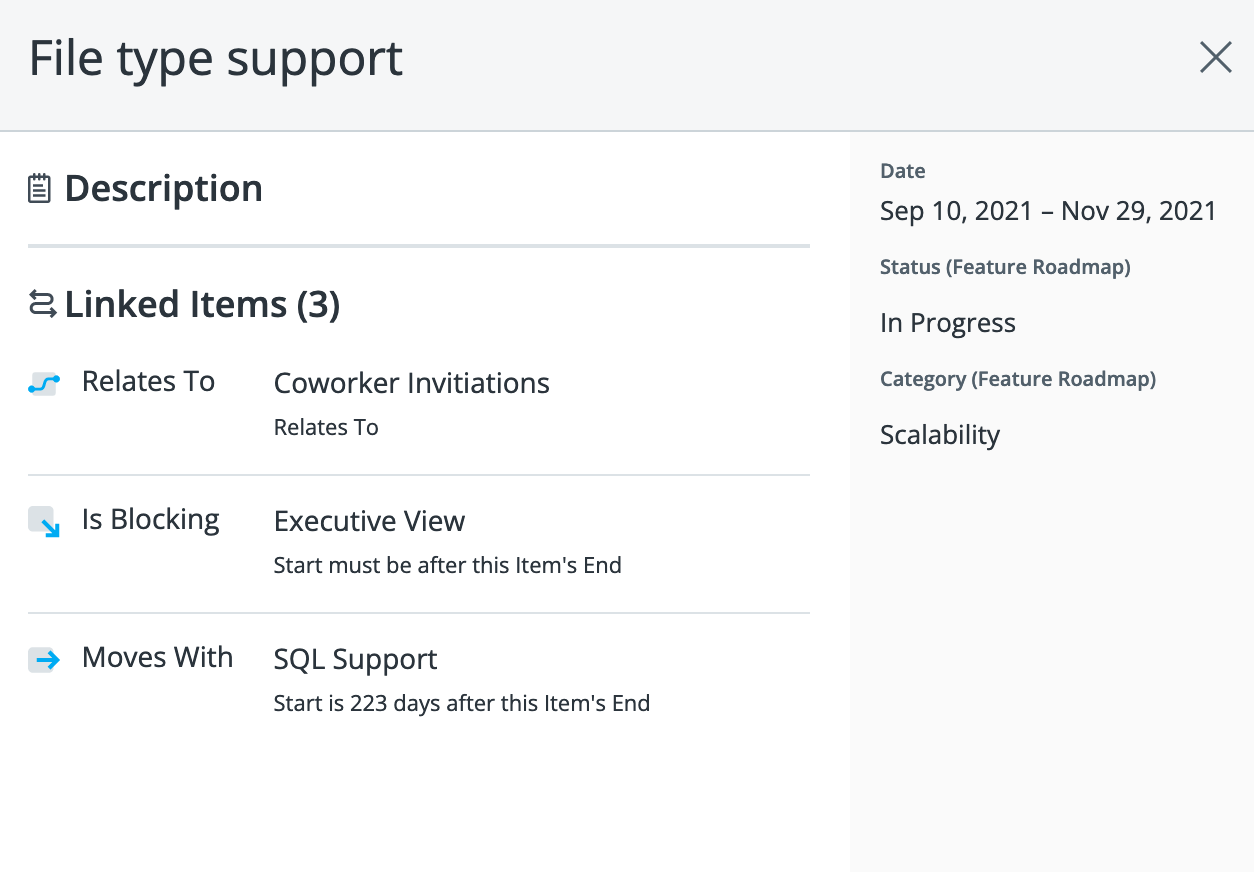Click the Moves With arrow icon
Screen dimensions: 1254x872
(x=43, y=659)
